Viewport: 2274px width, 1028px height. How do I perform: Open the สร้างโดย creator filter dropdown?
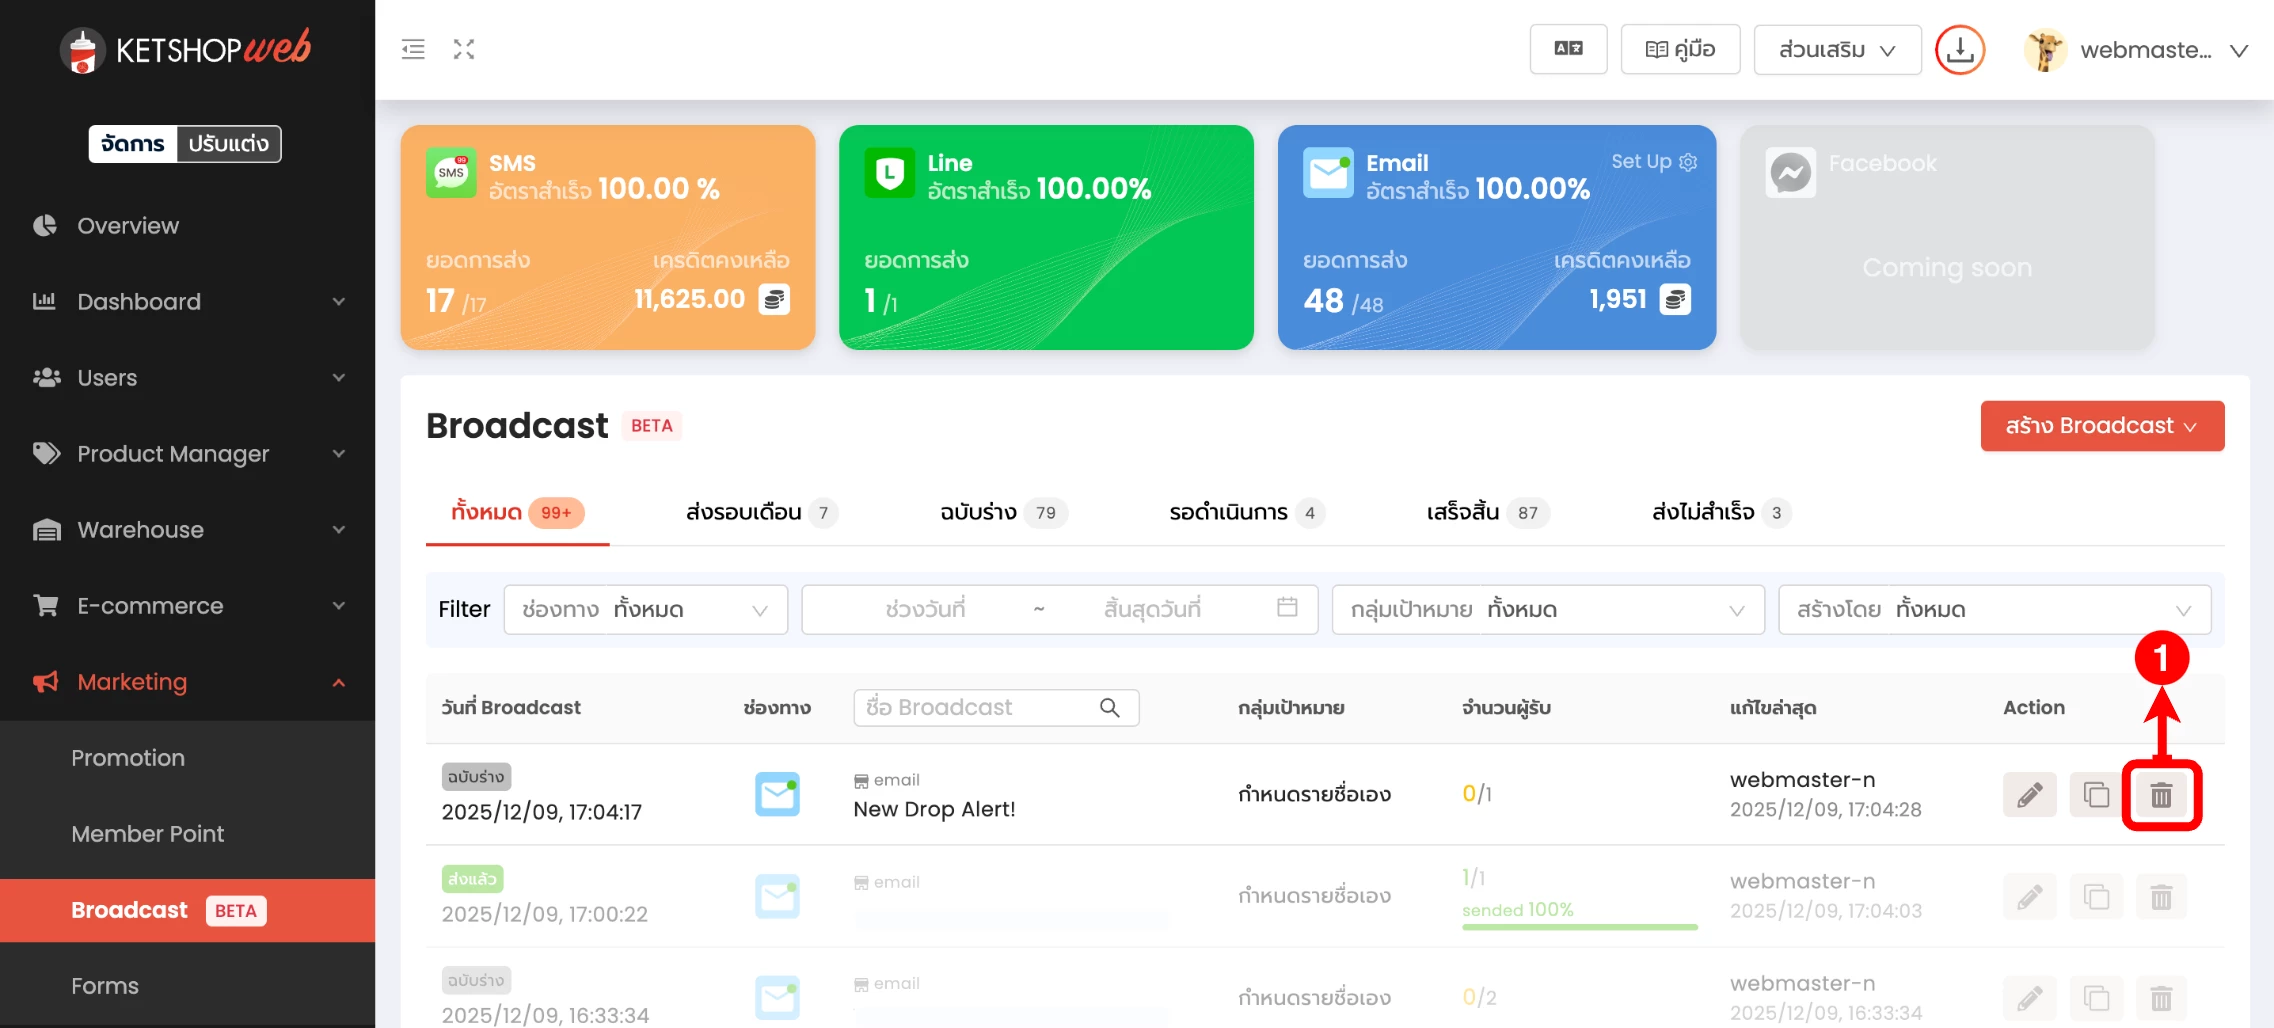[x=1993, y=610]
